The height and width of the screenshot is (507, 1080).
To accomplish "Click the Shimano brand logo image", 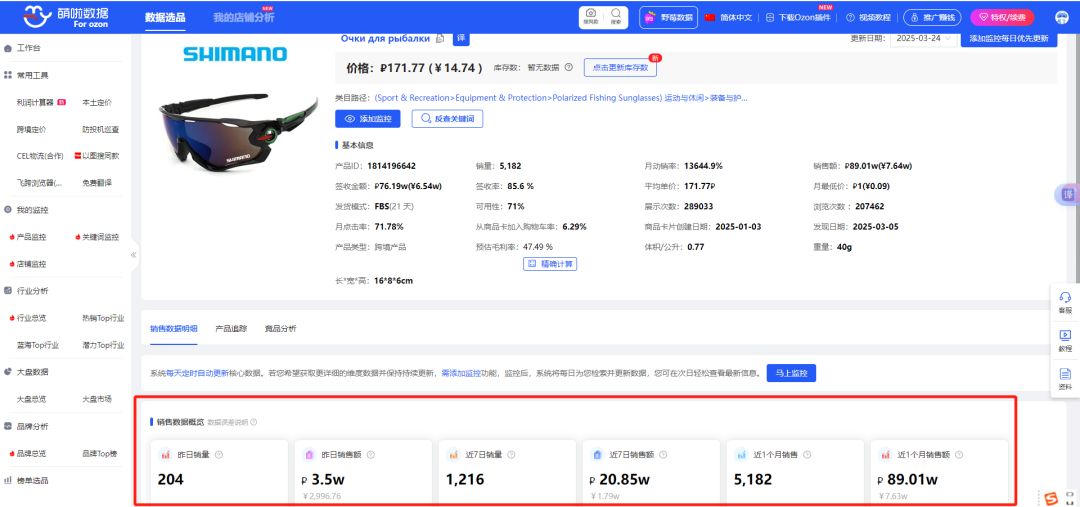I will 235,54.
